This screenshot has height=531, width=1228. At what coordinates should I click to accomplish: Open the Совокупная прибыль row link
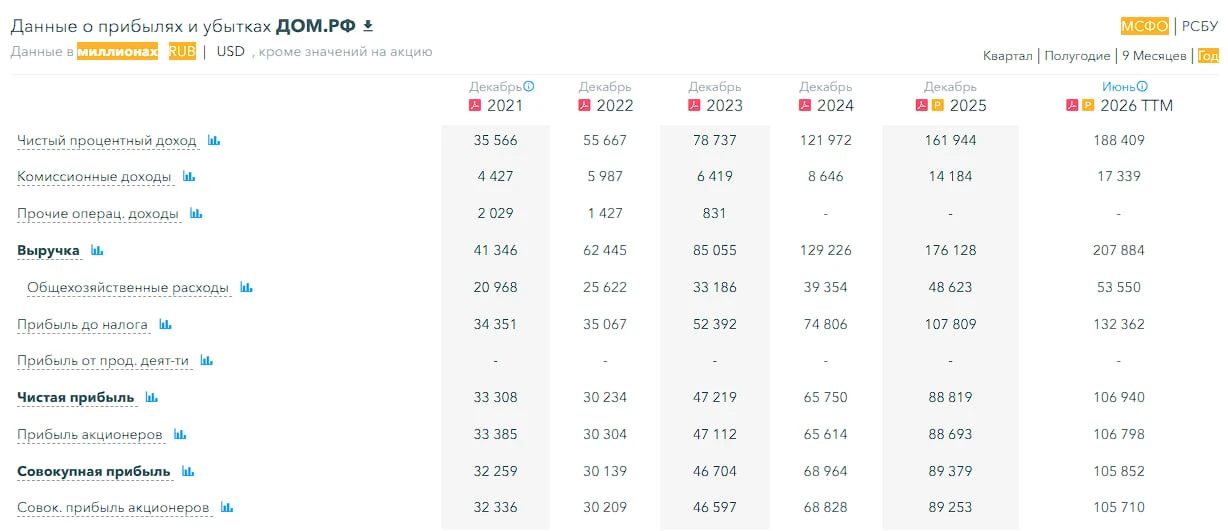click(94, 472)
